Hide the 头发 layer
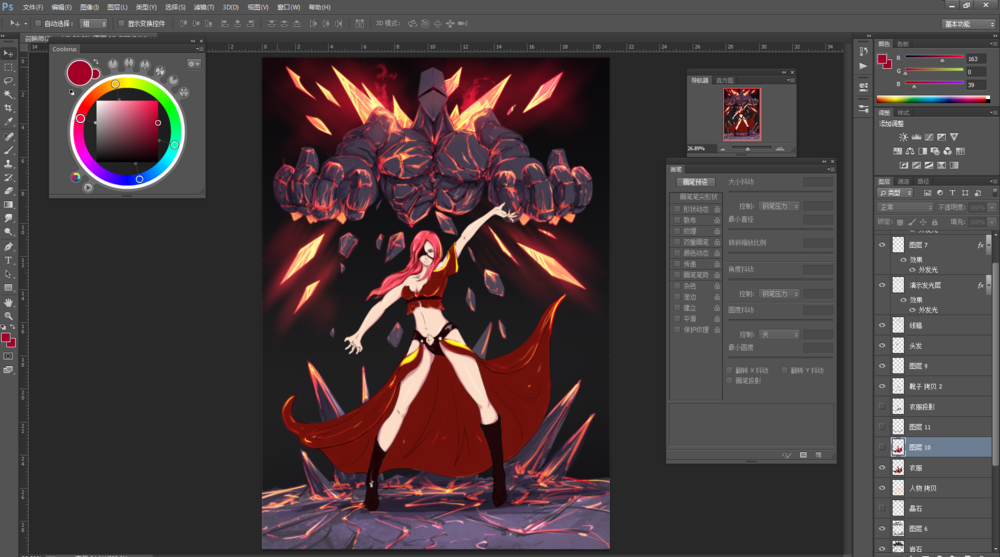This screenshot has width=1000, height=557. click(x=882, y=346)
